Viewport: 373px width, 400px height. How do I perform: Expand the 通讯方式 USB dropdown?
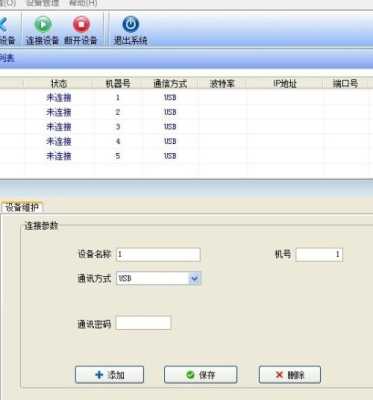(x=194, y=278)
